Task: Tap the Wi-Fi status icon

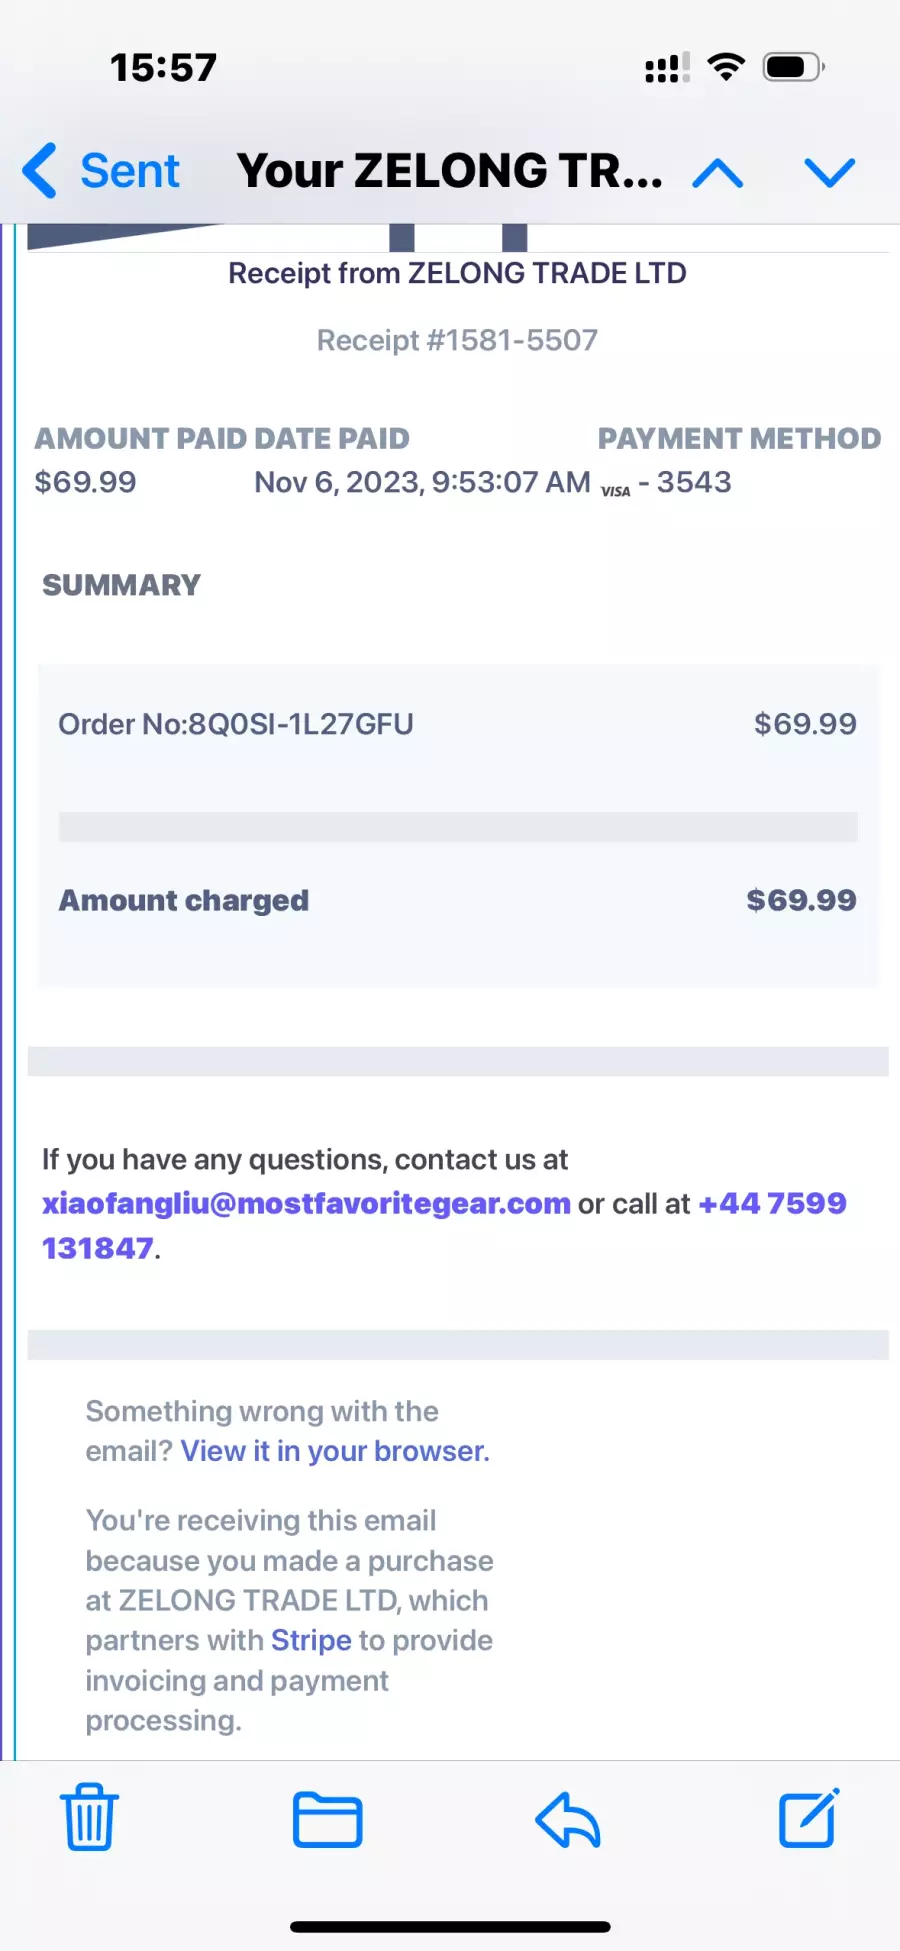Action: (x=726, y=67)
